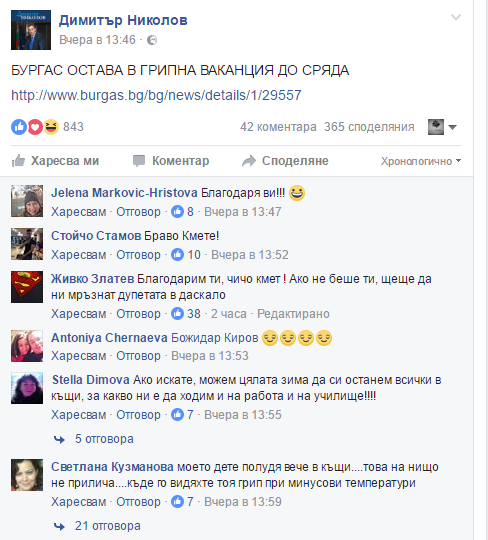Click the heart Love reaction icon
The image size is (488, 540).
35,127
